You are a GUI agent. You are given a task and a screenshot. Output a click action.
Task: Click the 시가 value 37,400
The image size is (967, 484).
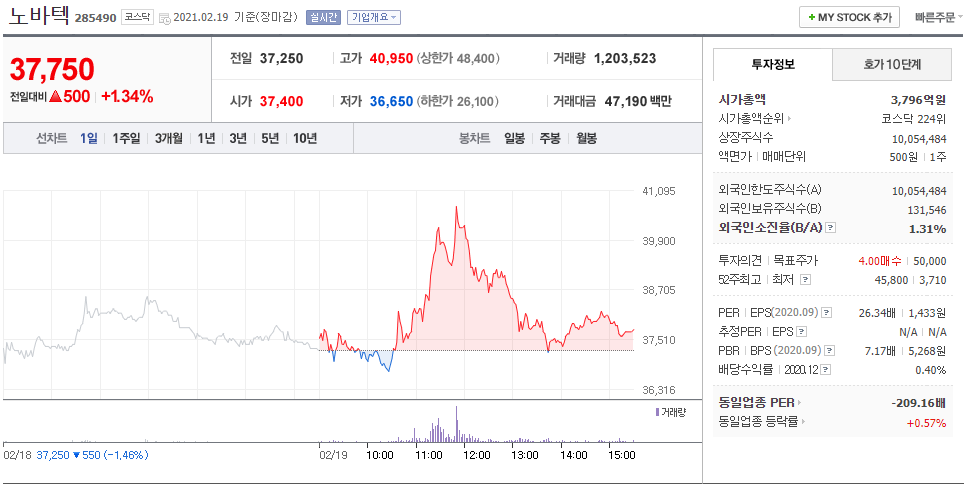coord(281,101)
